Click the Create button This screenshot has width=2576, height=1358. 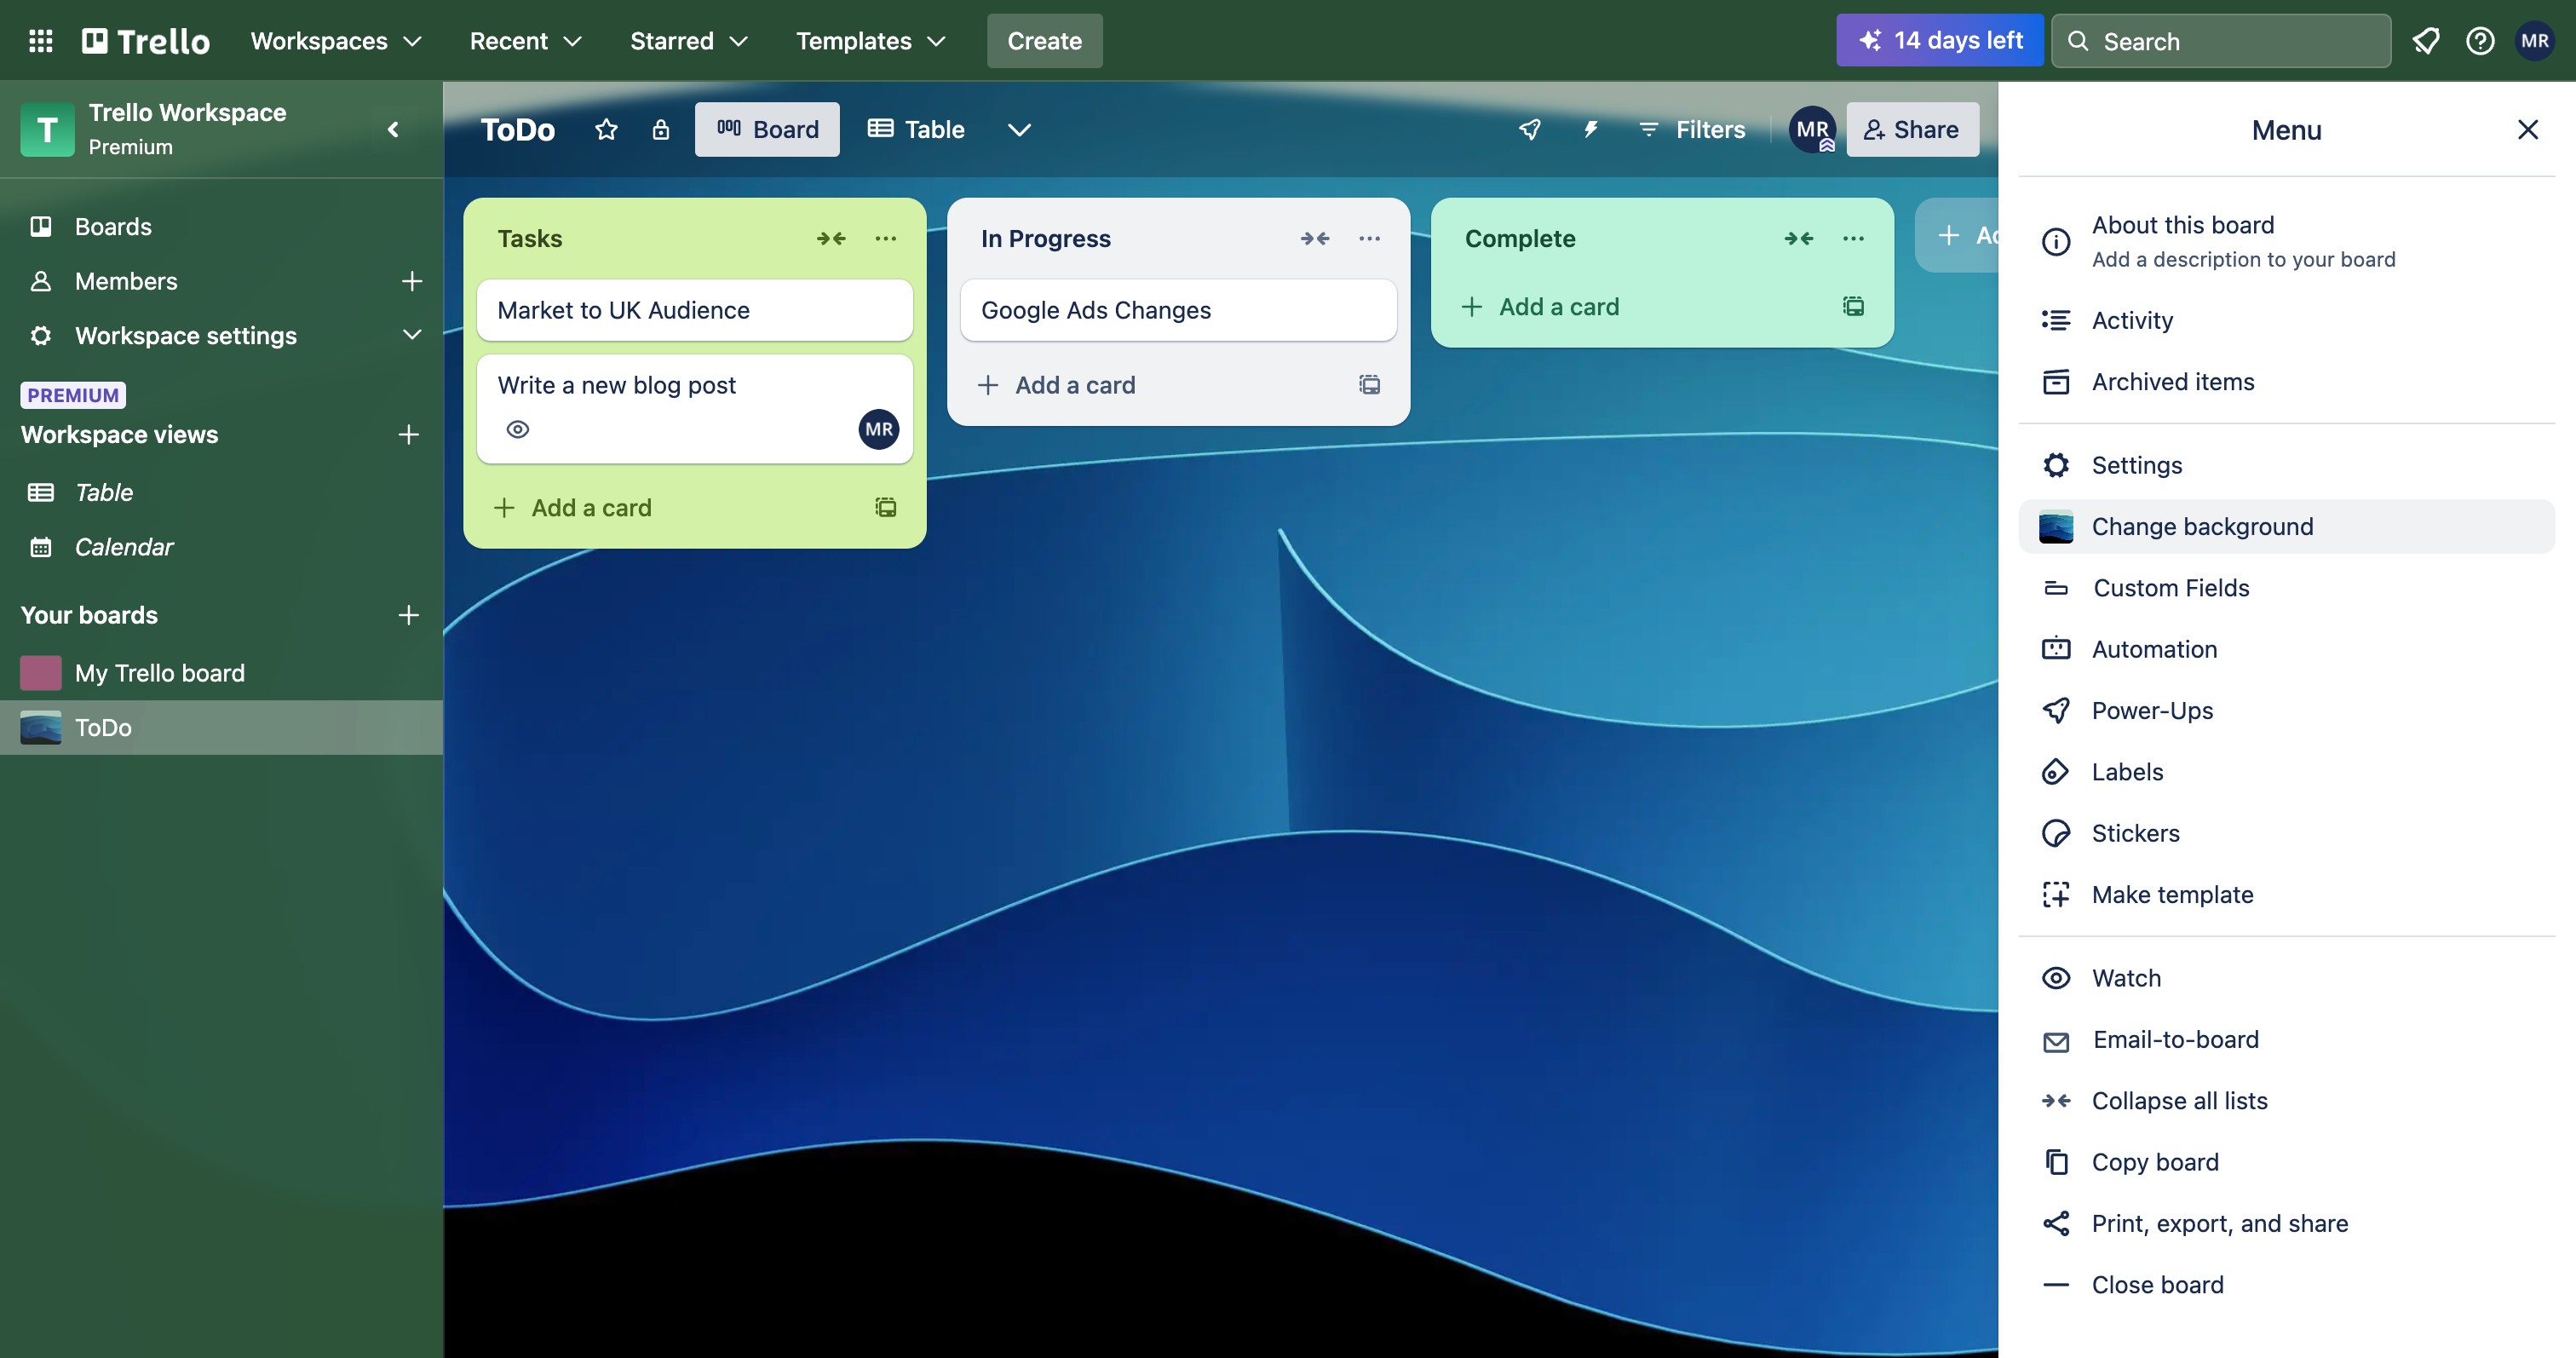pyautogui.click(x=1044, y=41)
